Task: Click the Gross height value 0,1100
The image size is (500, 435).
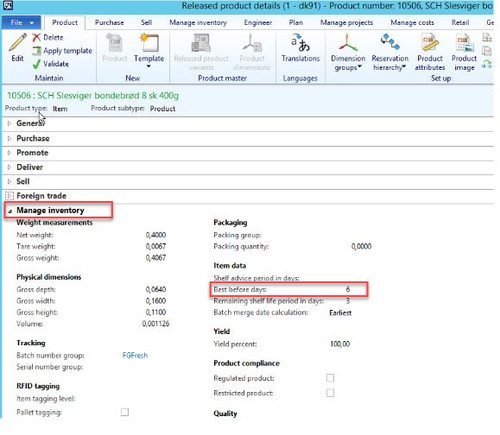Action: (x=156, y=312)
